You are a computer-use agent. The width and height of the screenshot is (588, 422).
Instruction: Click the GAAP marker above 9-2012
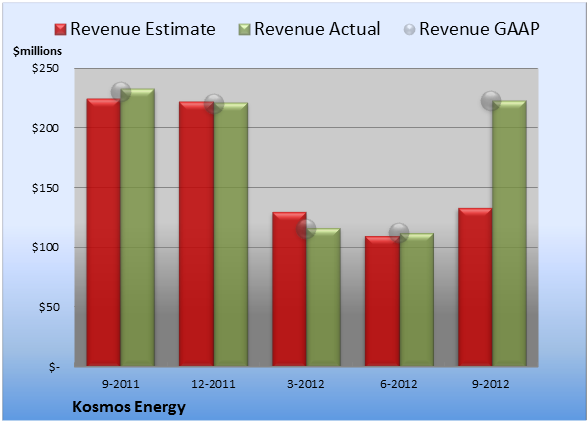pos(491,101)
